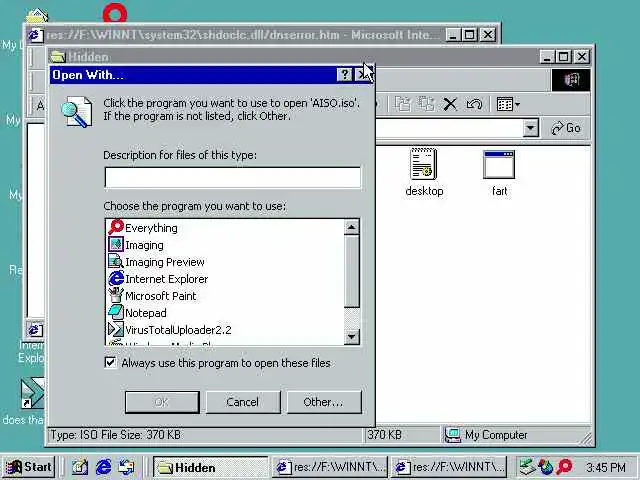Click the Undo toolbar icon
640x480 pixels.
(x=474, y=104)
